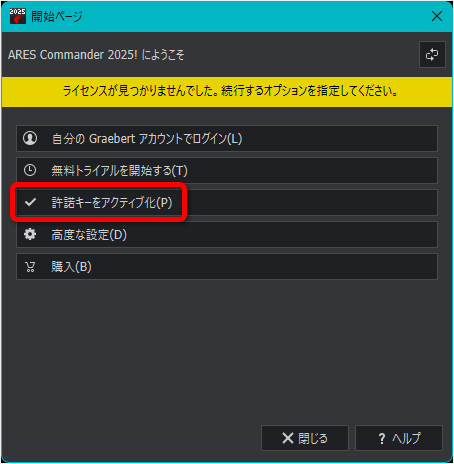Start the trial via 無料トライアルを開始する(T)
The width and height of the screenshot is (454, 464).
[x=227, y=170]
